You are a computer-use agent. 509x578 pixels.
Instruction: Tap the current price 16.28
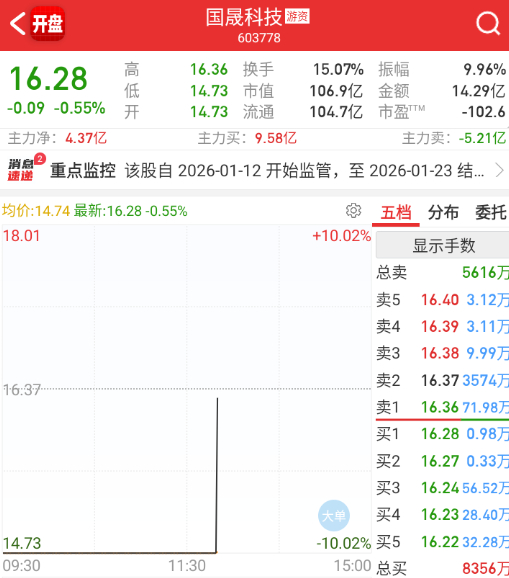[x=48, y=79]
